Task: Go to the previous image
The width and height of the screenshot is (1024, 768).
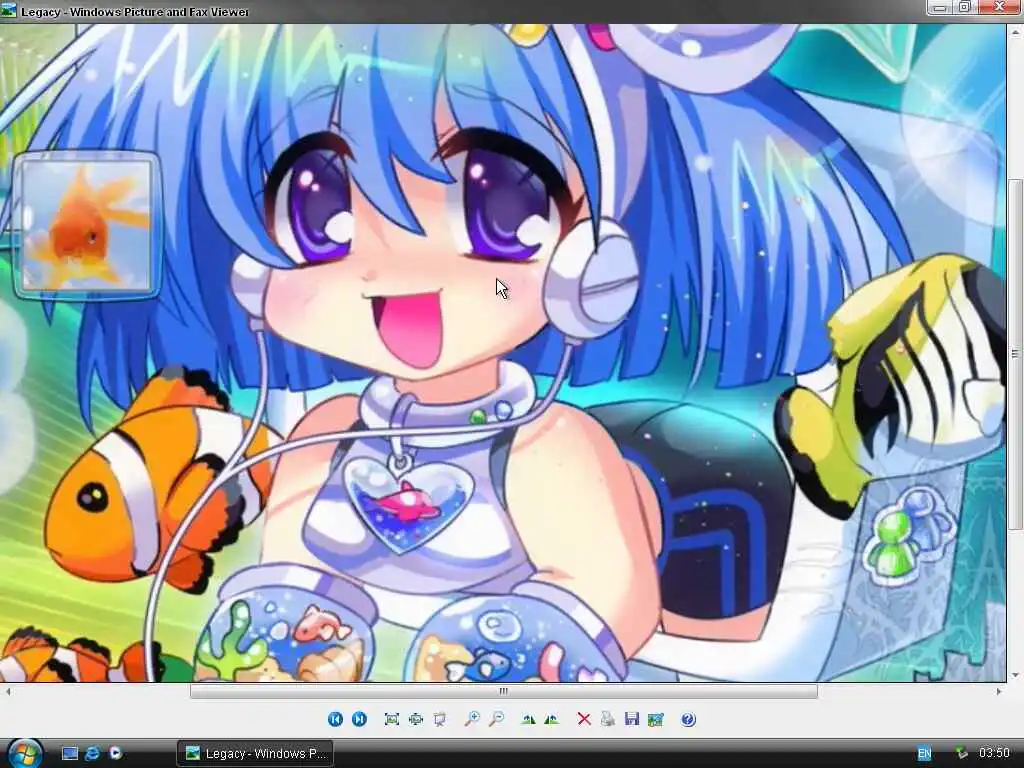Action: coord(335,719)
